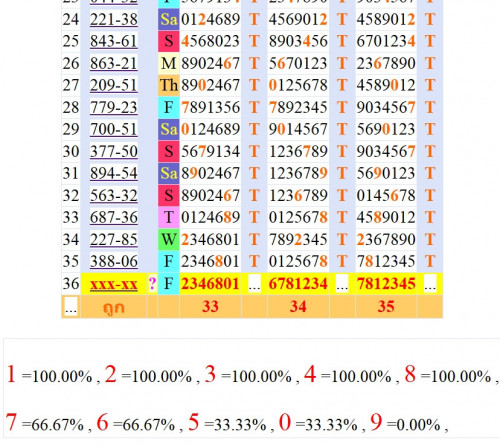The image size is (500, 446).
Task: Select the T day cell in row 33
Action: [169, 217]
